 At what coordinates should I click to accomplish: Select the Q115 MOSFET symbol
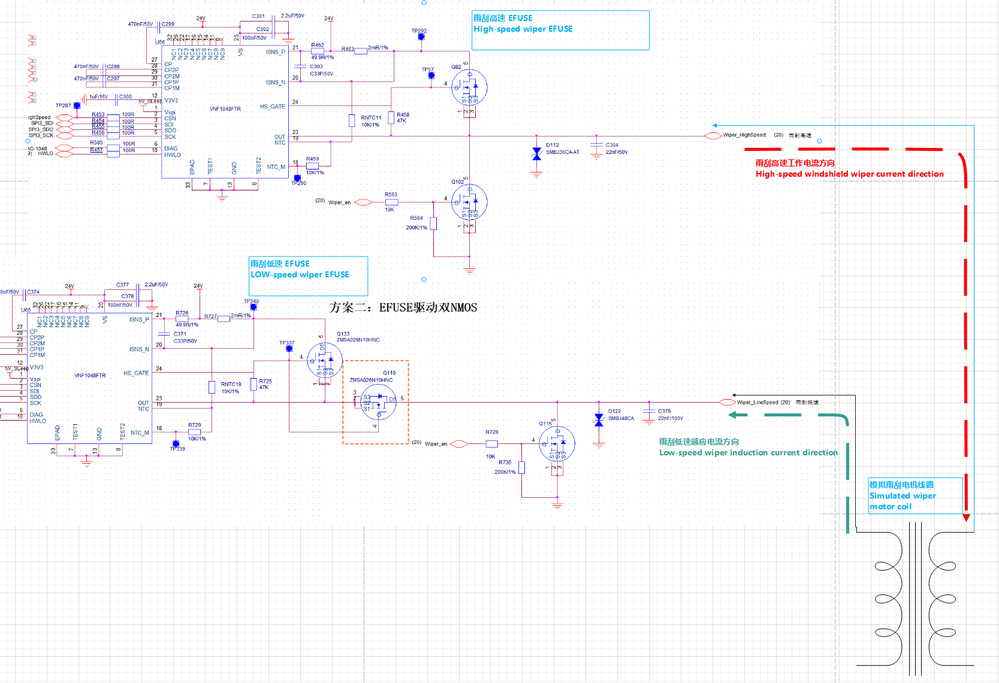click(557, 444)
